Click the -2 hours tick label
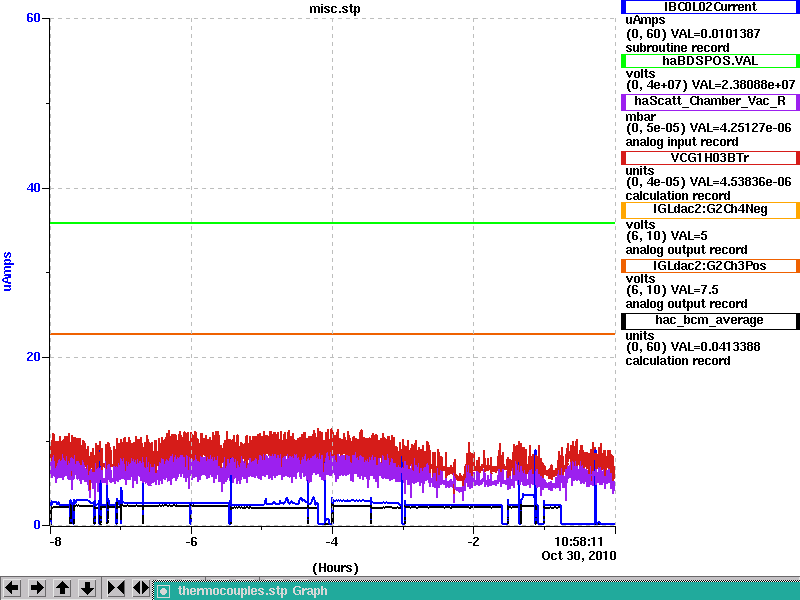The width and height of the screenshot is (800, 600). pos(473,542)
